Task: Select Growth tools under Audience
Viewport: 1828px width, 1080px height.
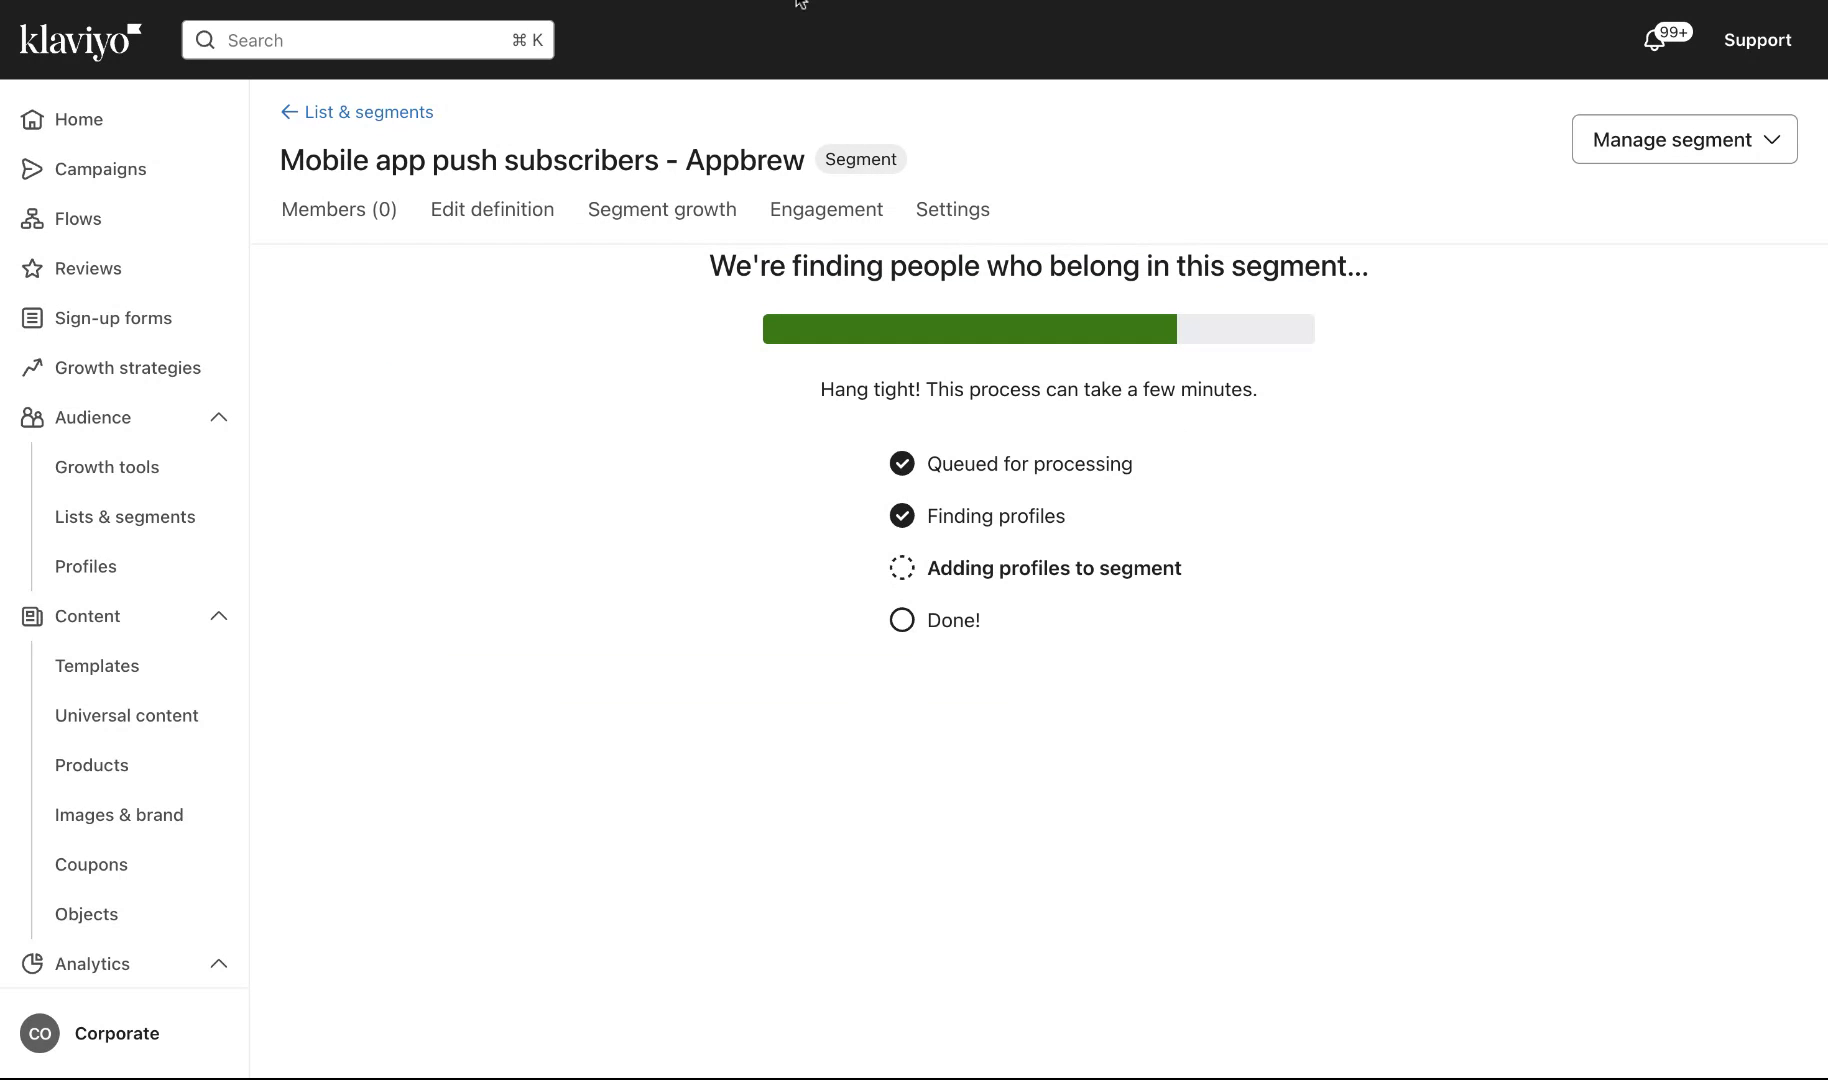Action: click(107, 467)
